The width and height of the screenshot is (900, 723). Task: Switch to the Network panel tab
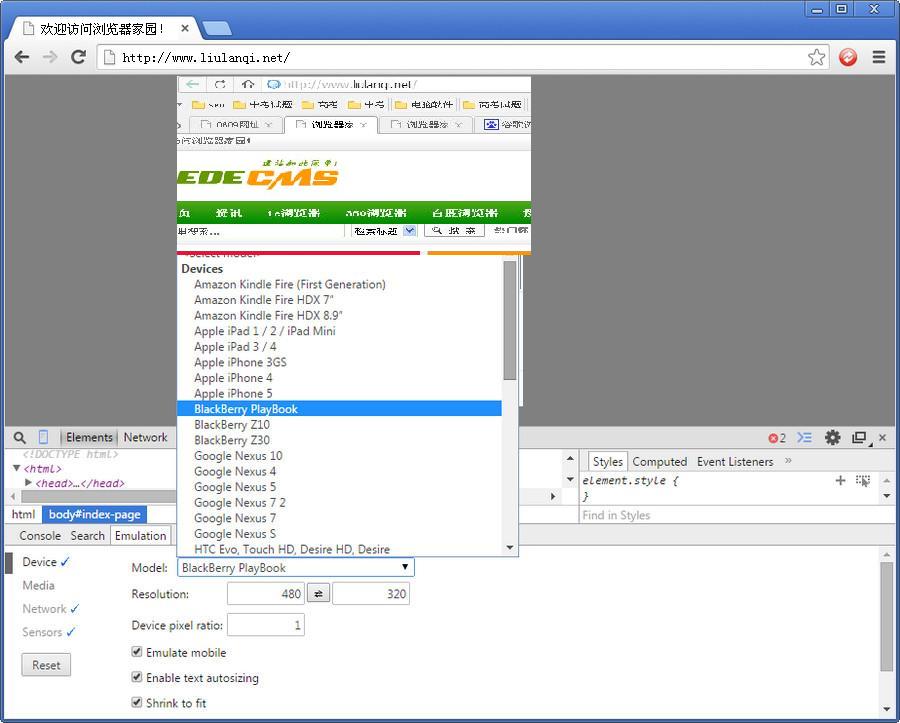pyautogui.click(x=145, y=438)
